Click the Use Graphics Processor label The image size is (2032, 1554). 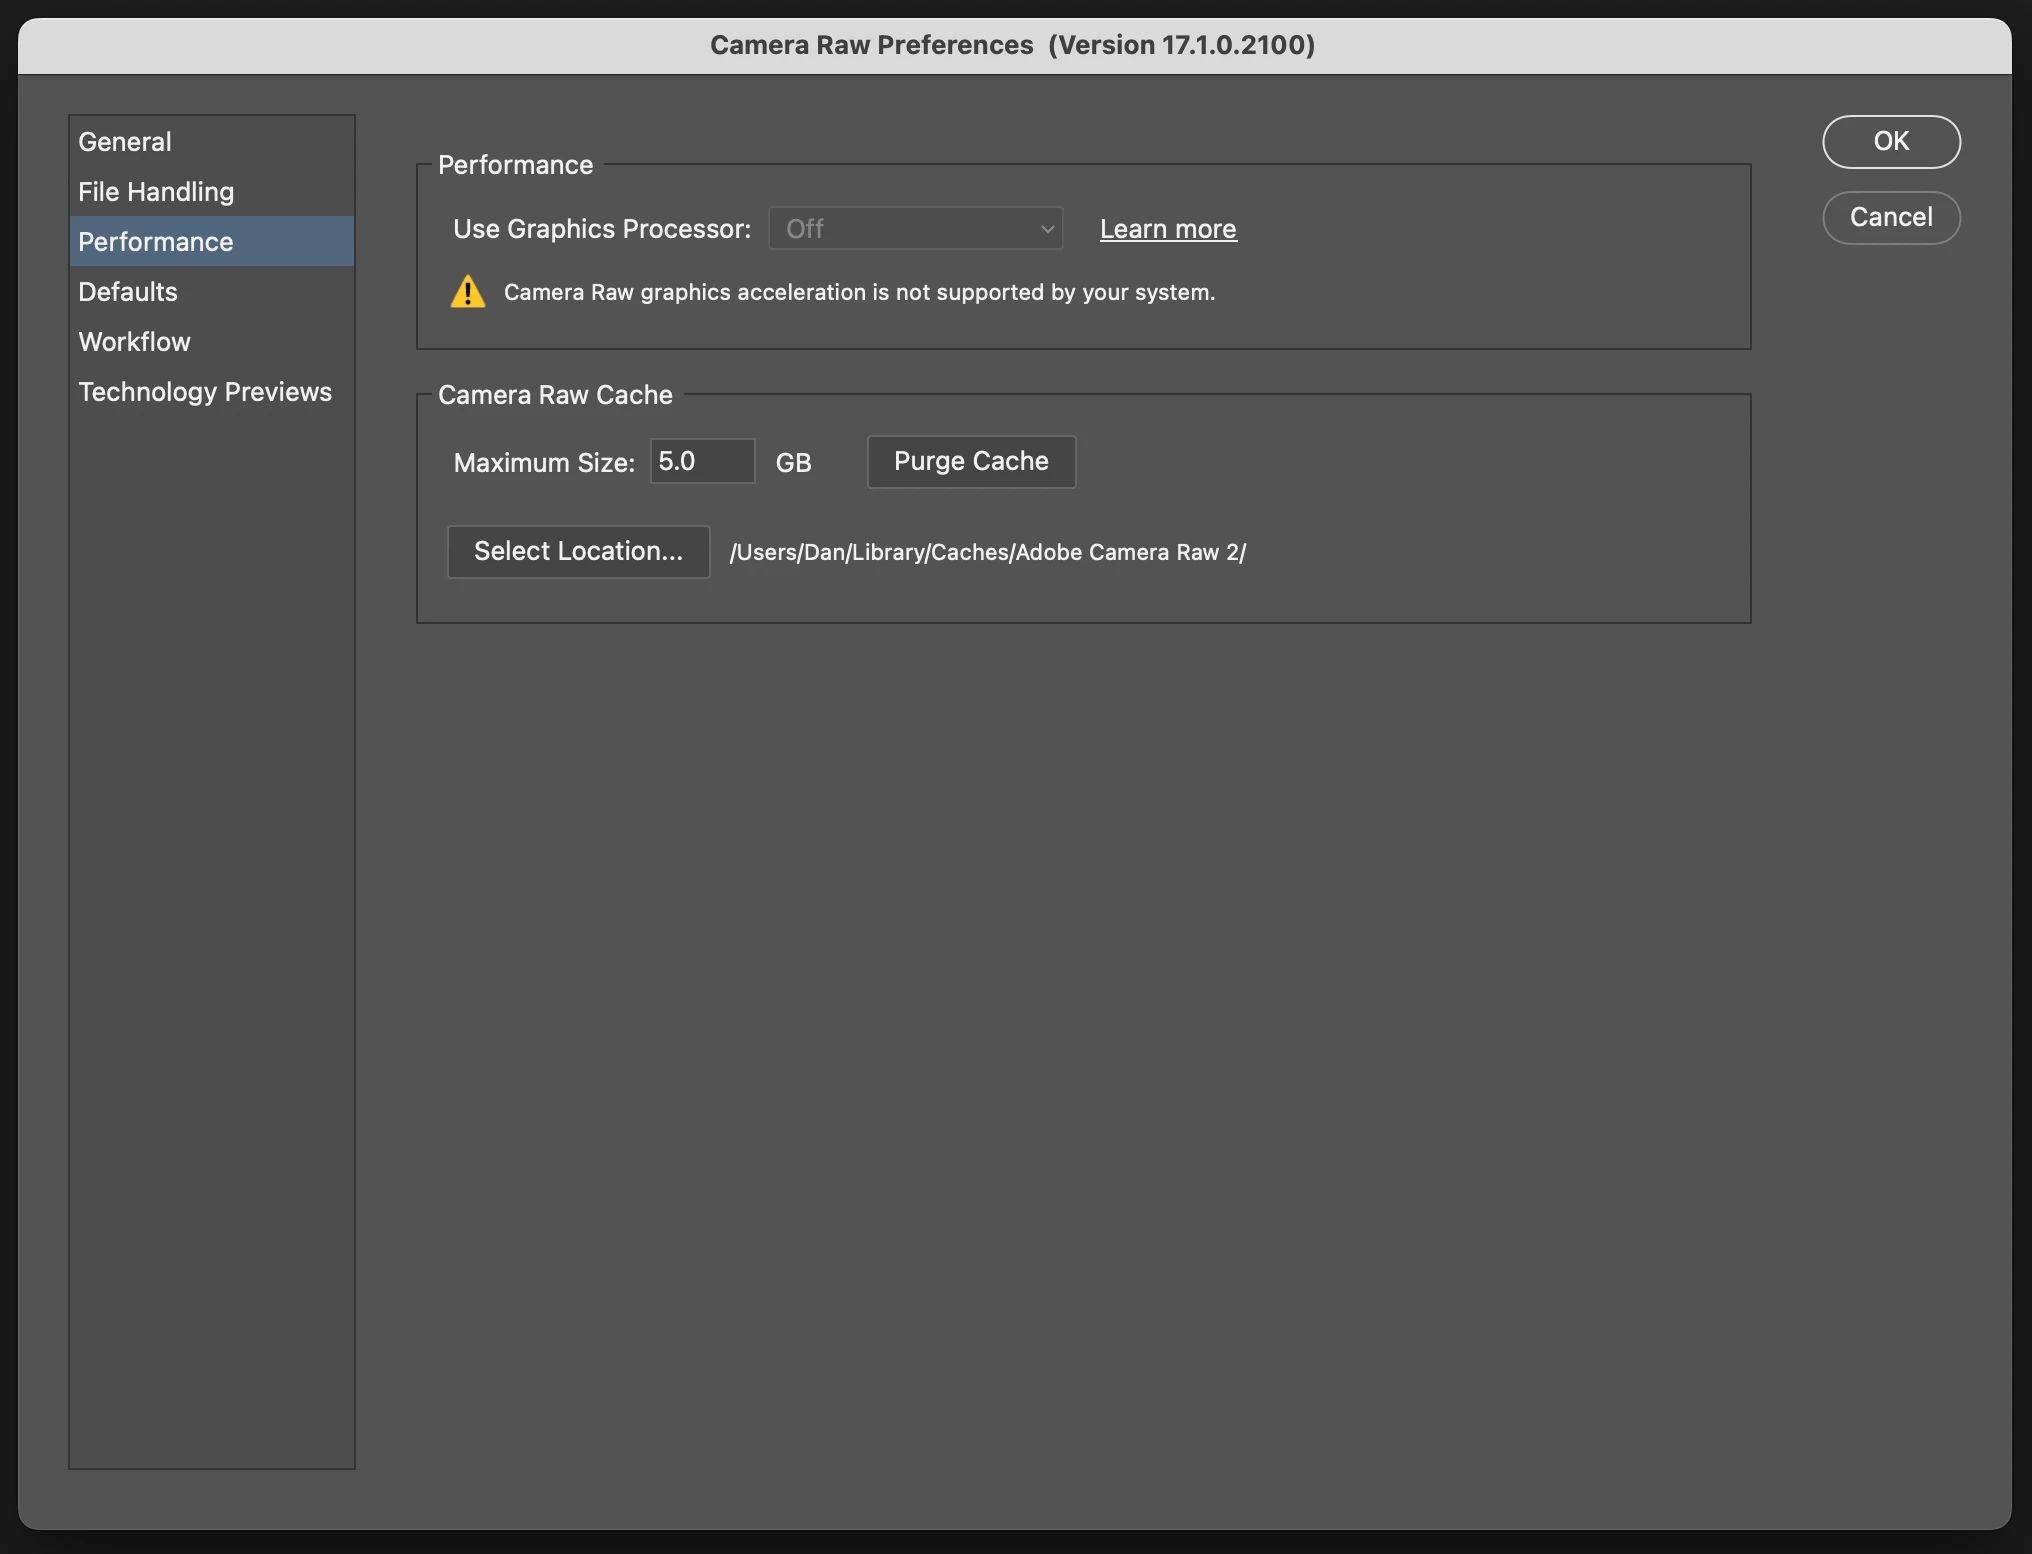point(602,229)
